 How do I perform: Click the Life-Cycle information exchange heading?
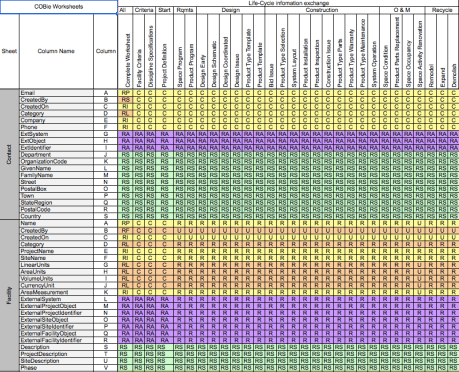[288, 3]
